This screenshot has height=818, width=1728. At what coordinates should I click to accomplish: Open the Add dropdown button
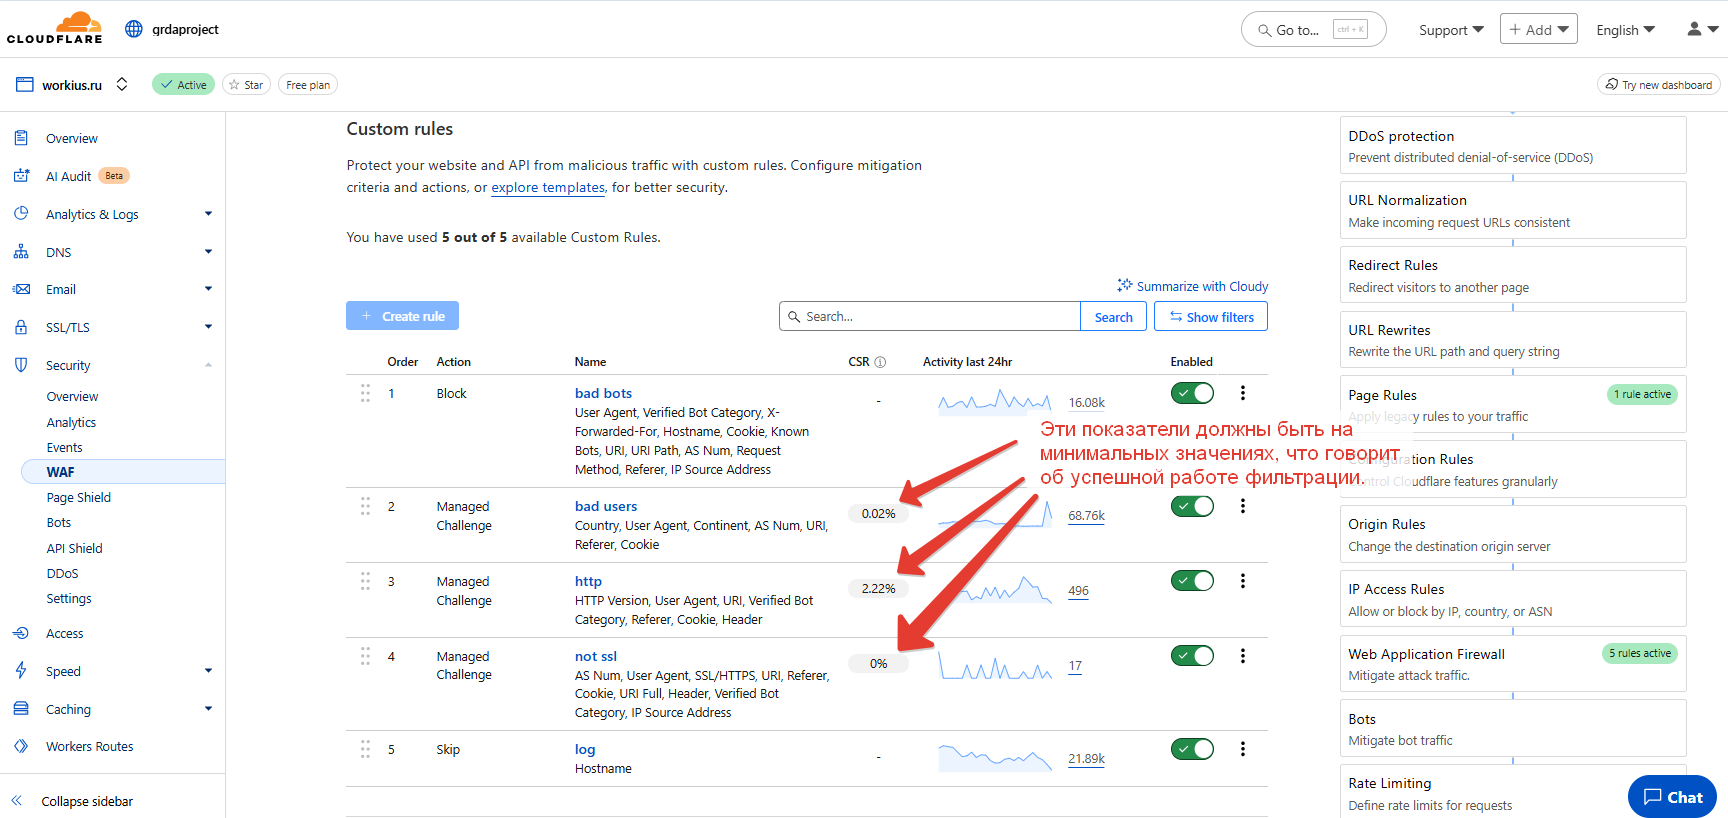click(1538, 29)
